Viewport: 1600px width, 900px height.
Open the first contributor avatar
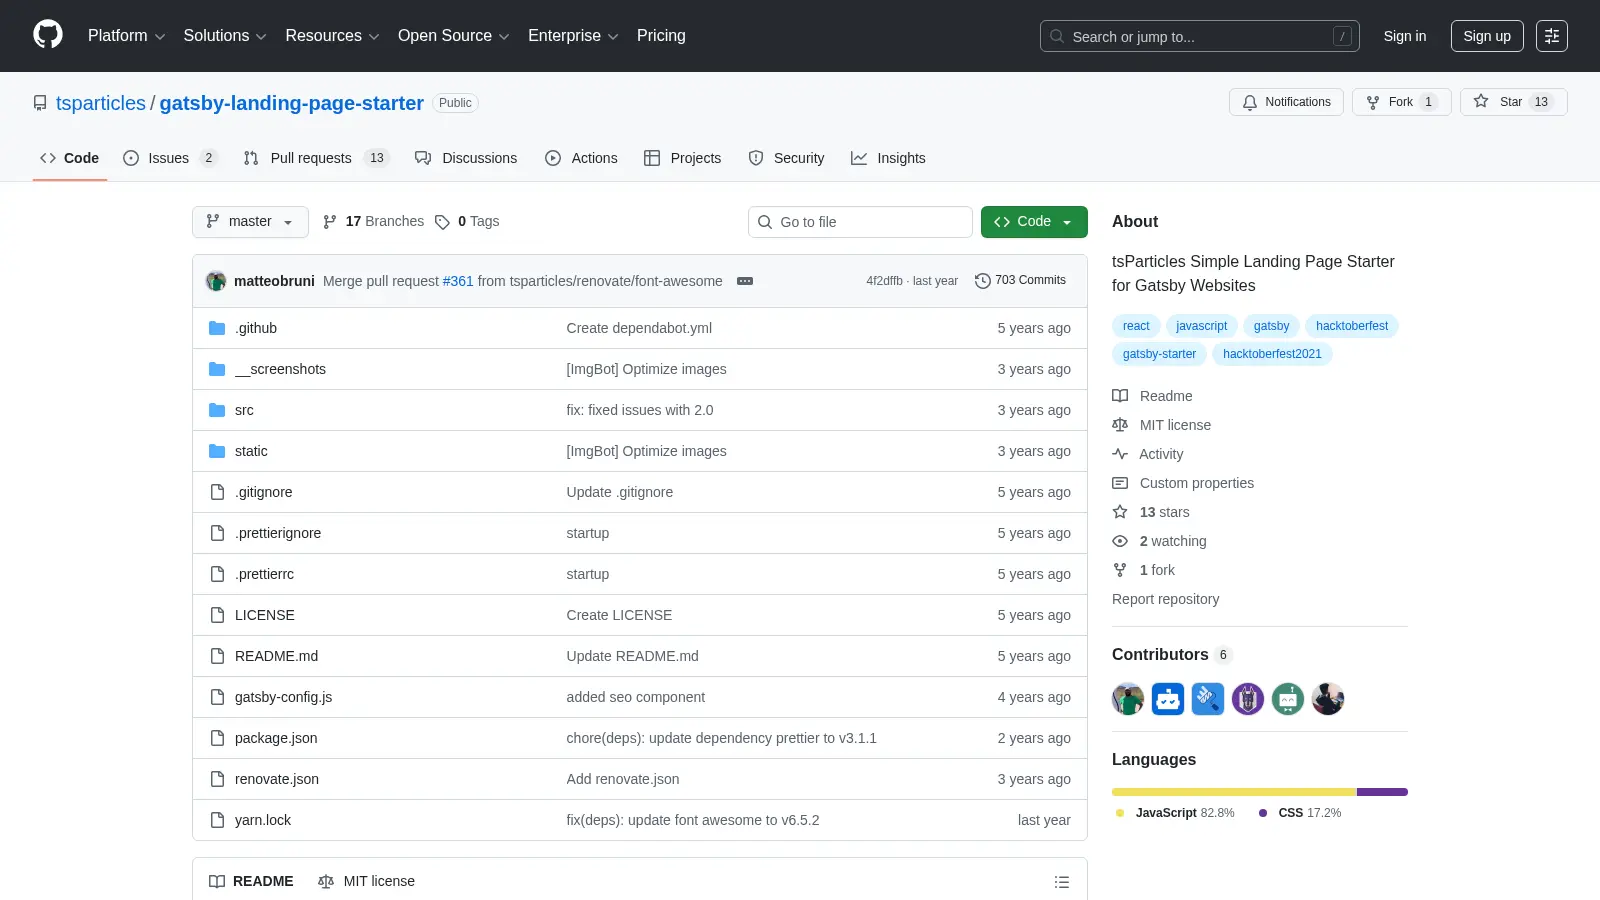pyautogui.click(x=1128, y=699)
